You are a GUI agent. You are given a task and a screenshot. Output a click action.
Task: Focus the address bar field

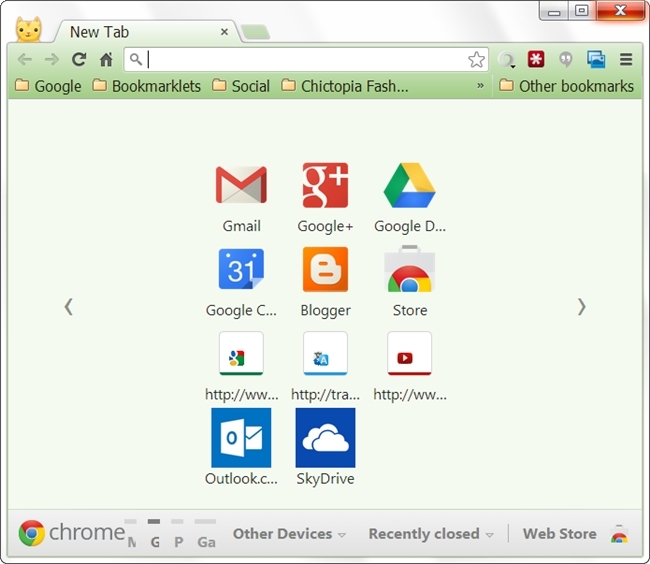pyautogui.click(x=306, y=60)
